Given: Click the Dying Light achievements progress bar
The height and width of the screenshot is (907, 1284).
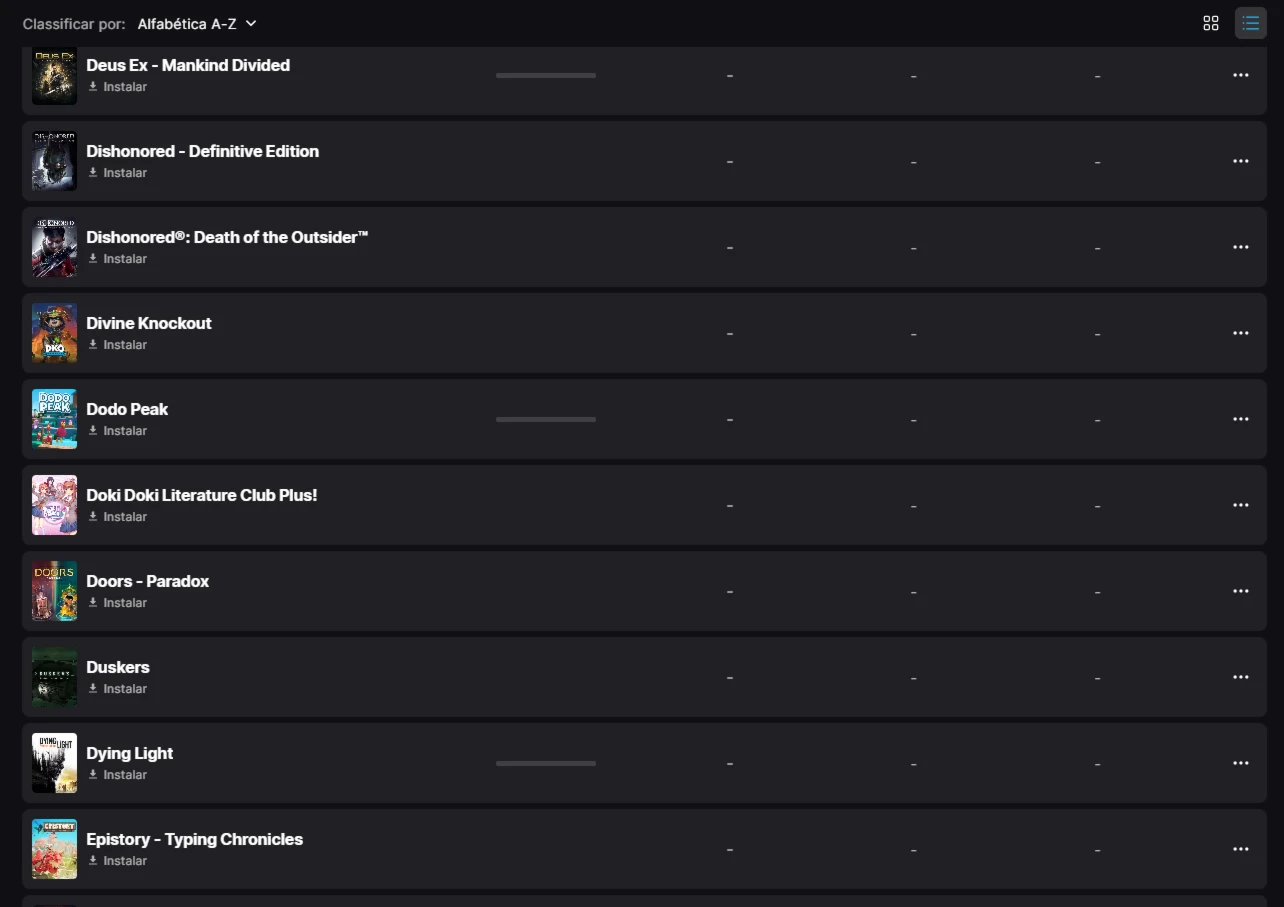Looking at the screenshot, I should point(546,763).
